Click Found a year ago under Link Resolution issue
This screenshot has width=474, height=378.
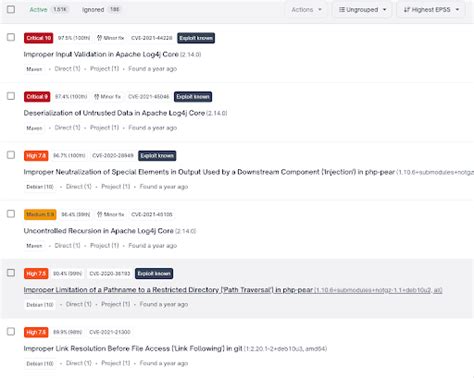pos(164,363)
